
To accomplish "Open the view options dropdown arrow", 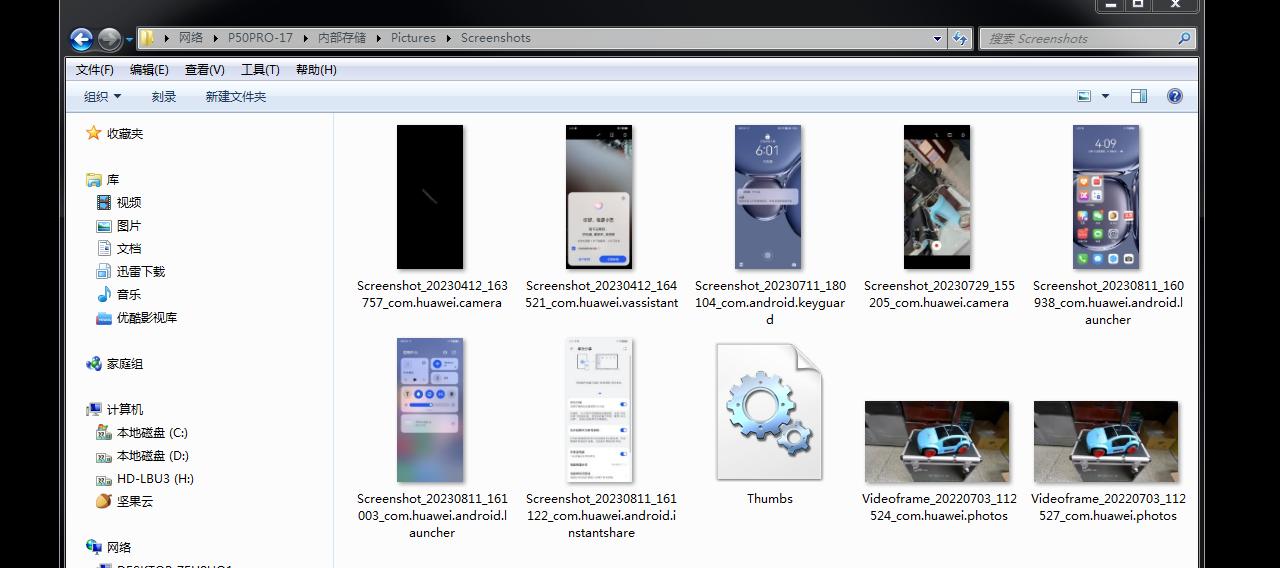I will (1105, 96).
